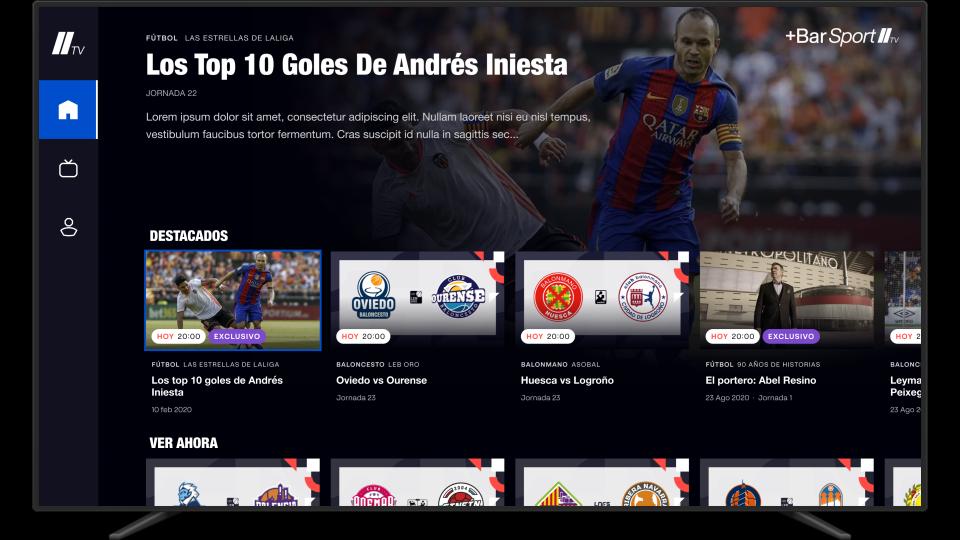Viewport: 960px width, 540px height.
Task: Select the second Ver Ahora match card
Action: click(x=418, y=482)
